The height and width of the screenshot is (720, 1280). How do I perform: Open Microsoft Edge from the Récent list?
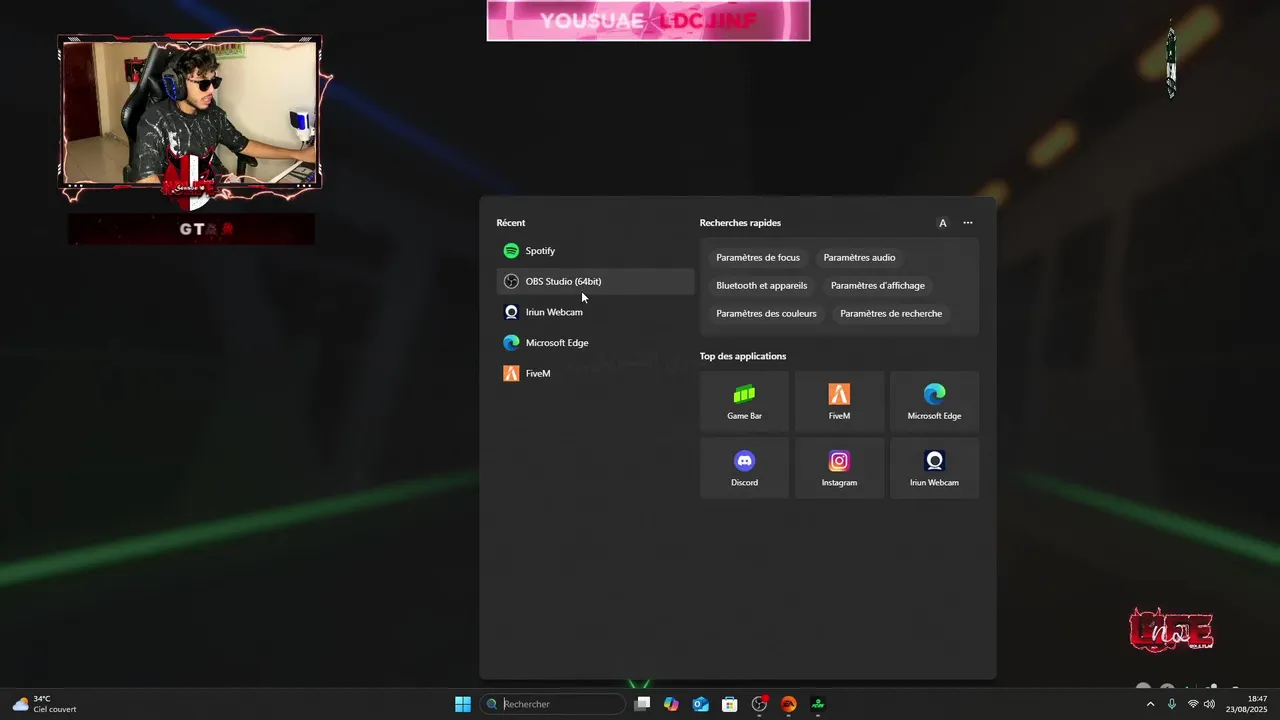click(x=595, y=343)
